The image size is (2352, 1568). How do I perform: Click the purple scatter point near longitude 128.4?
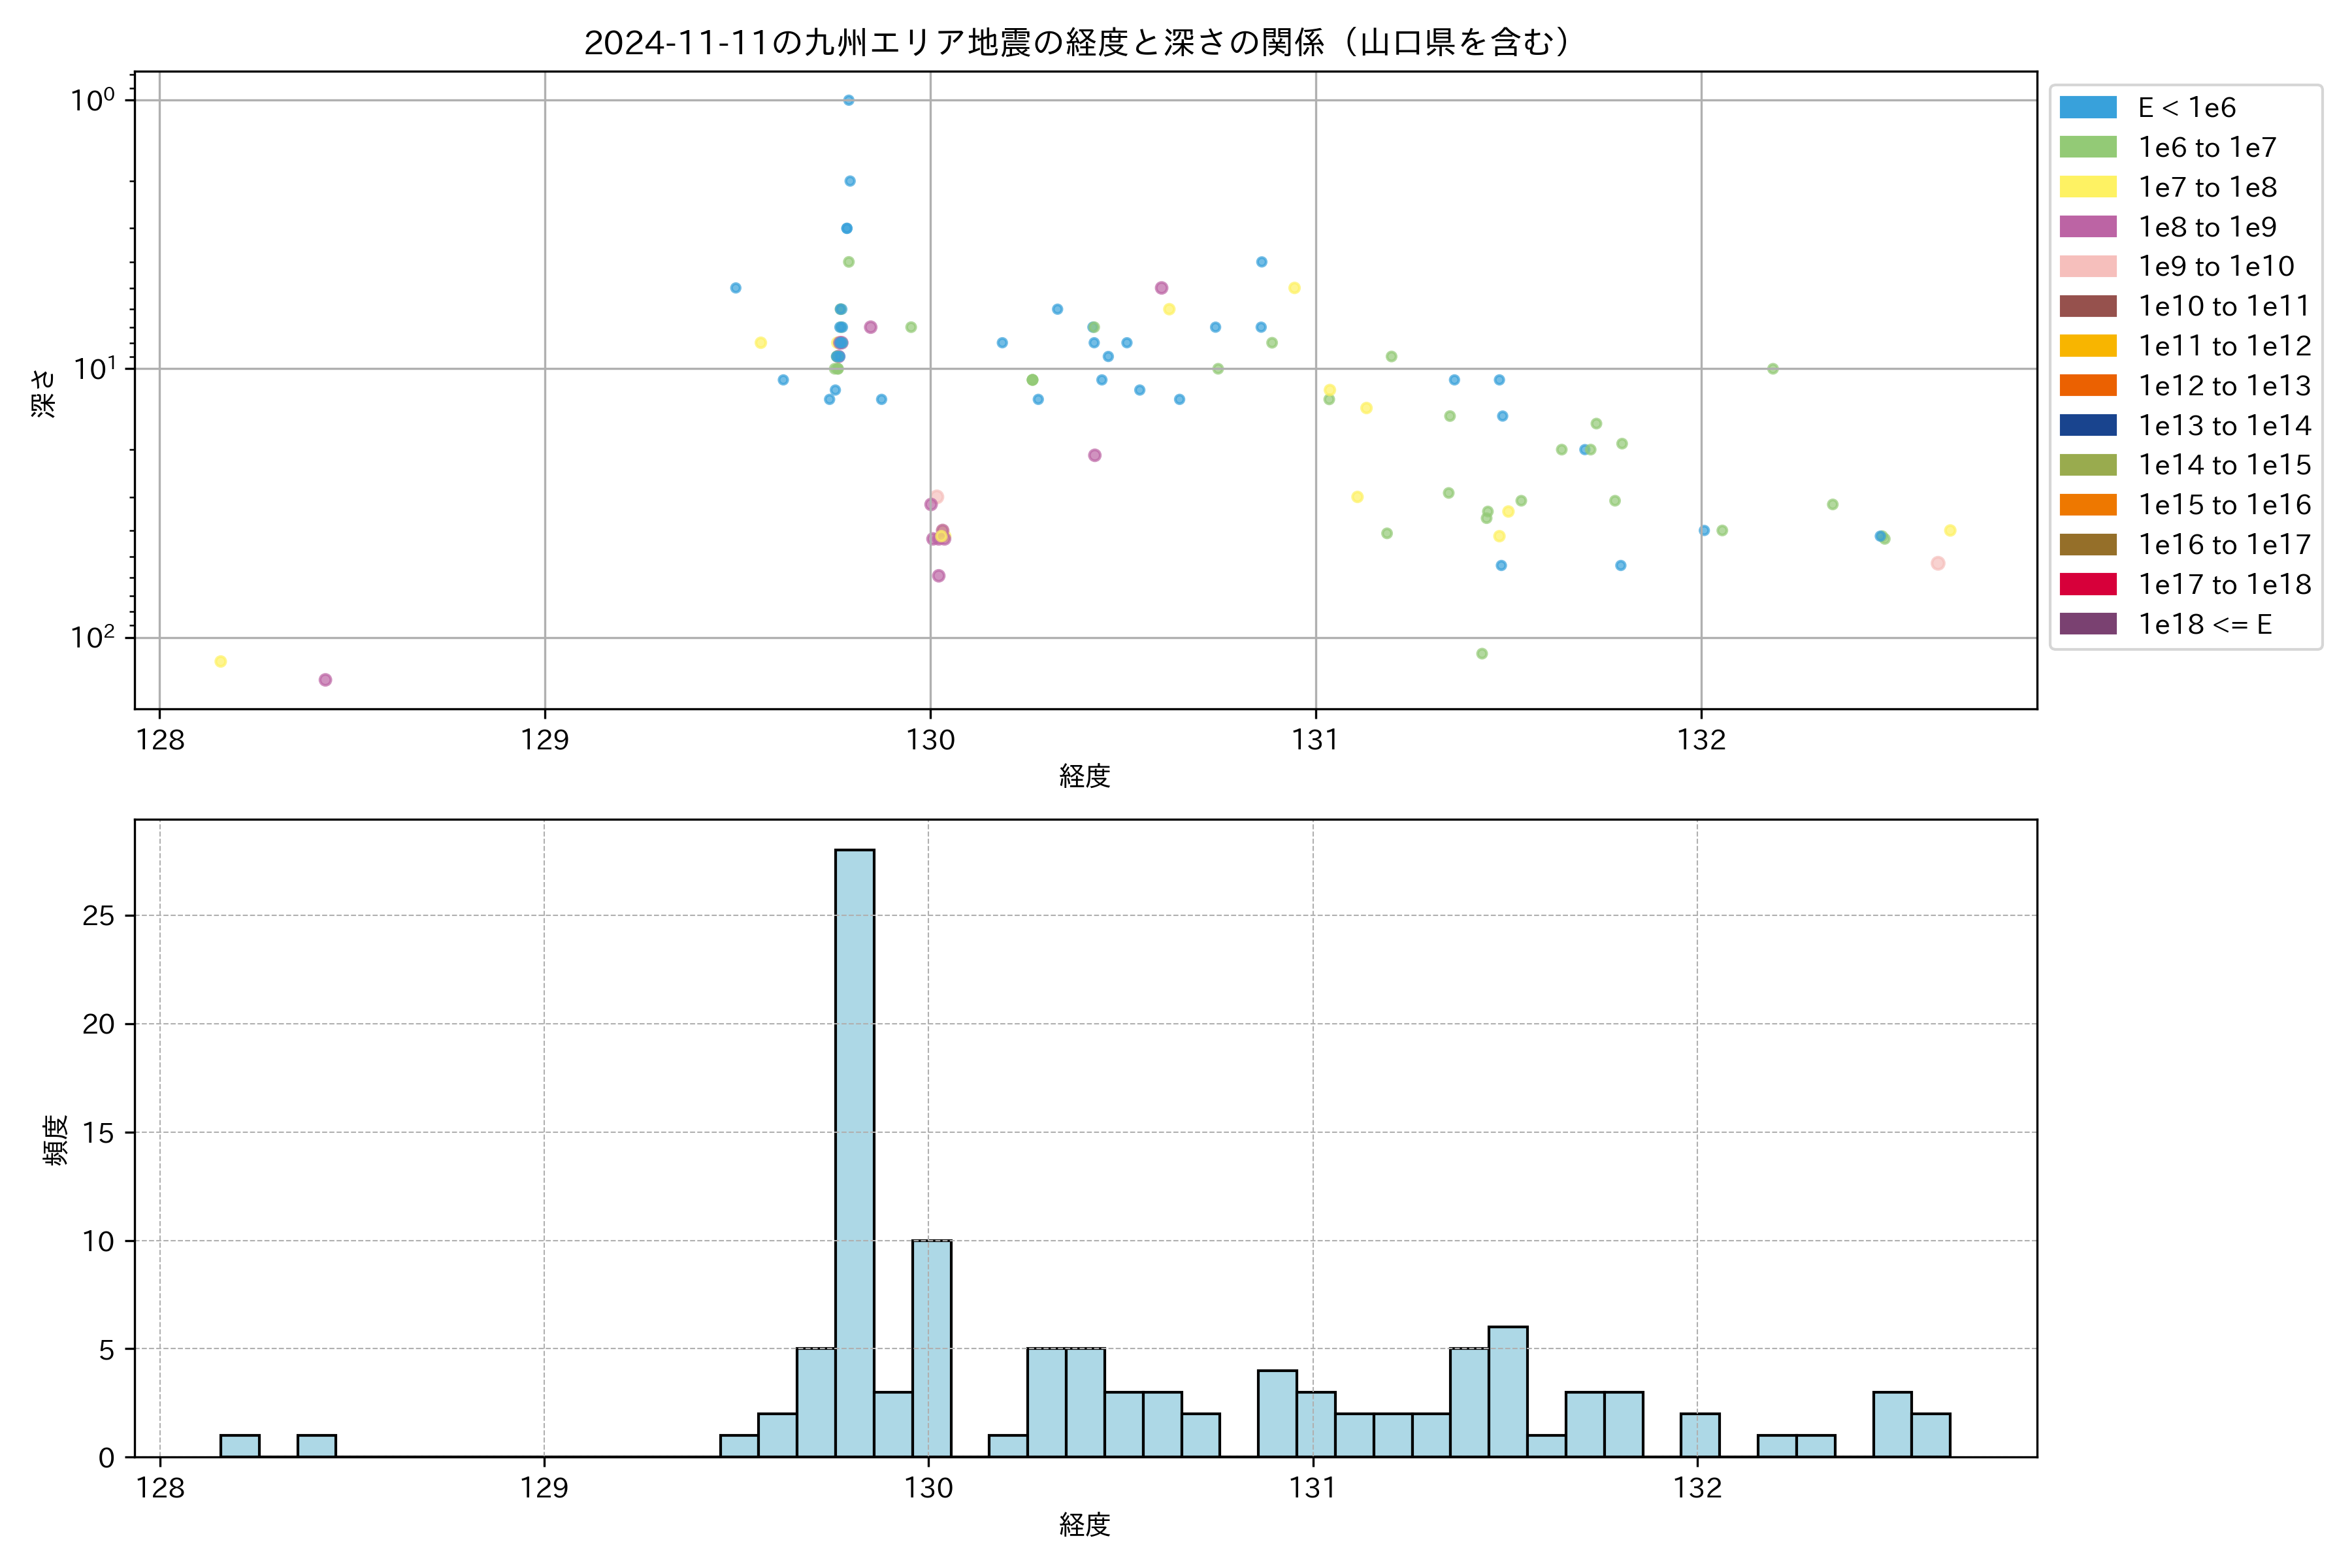[325, 680]
